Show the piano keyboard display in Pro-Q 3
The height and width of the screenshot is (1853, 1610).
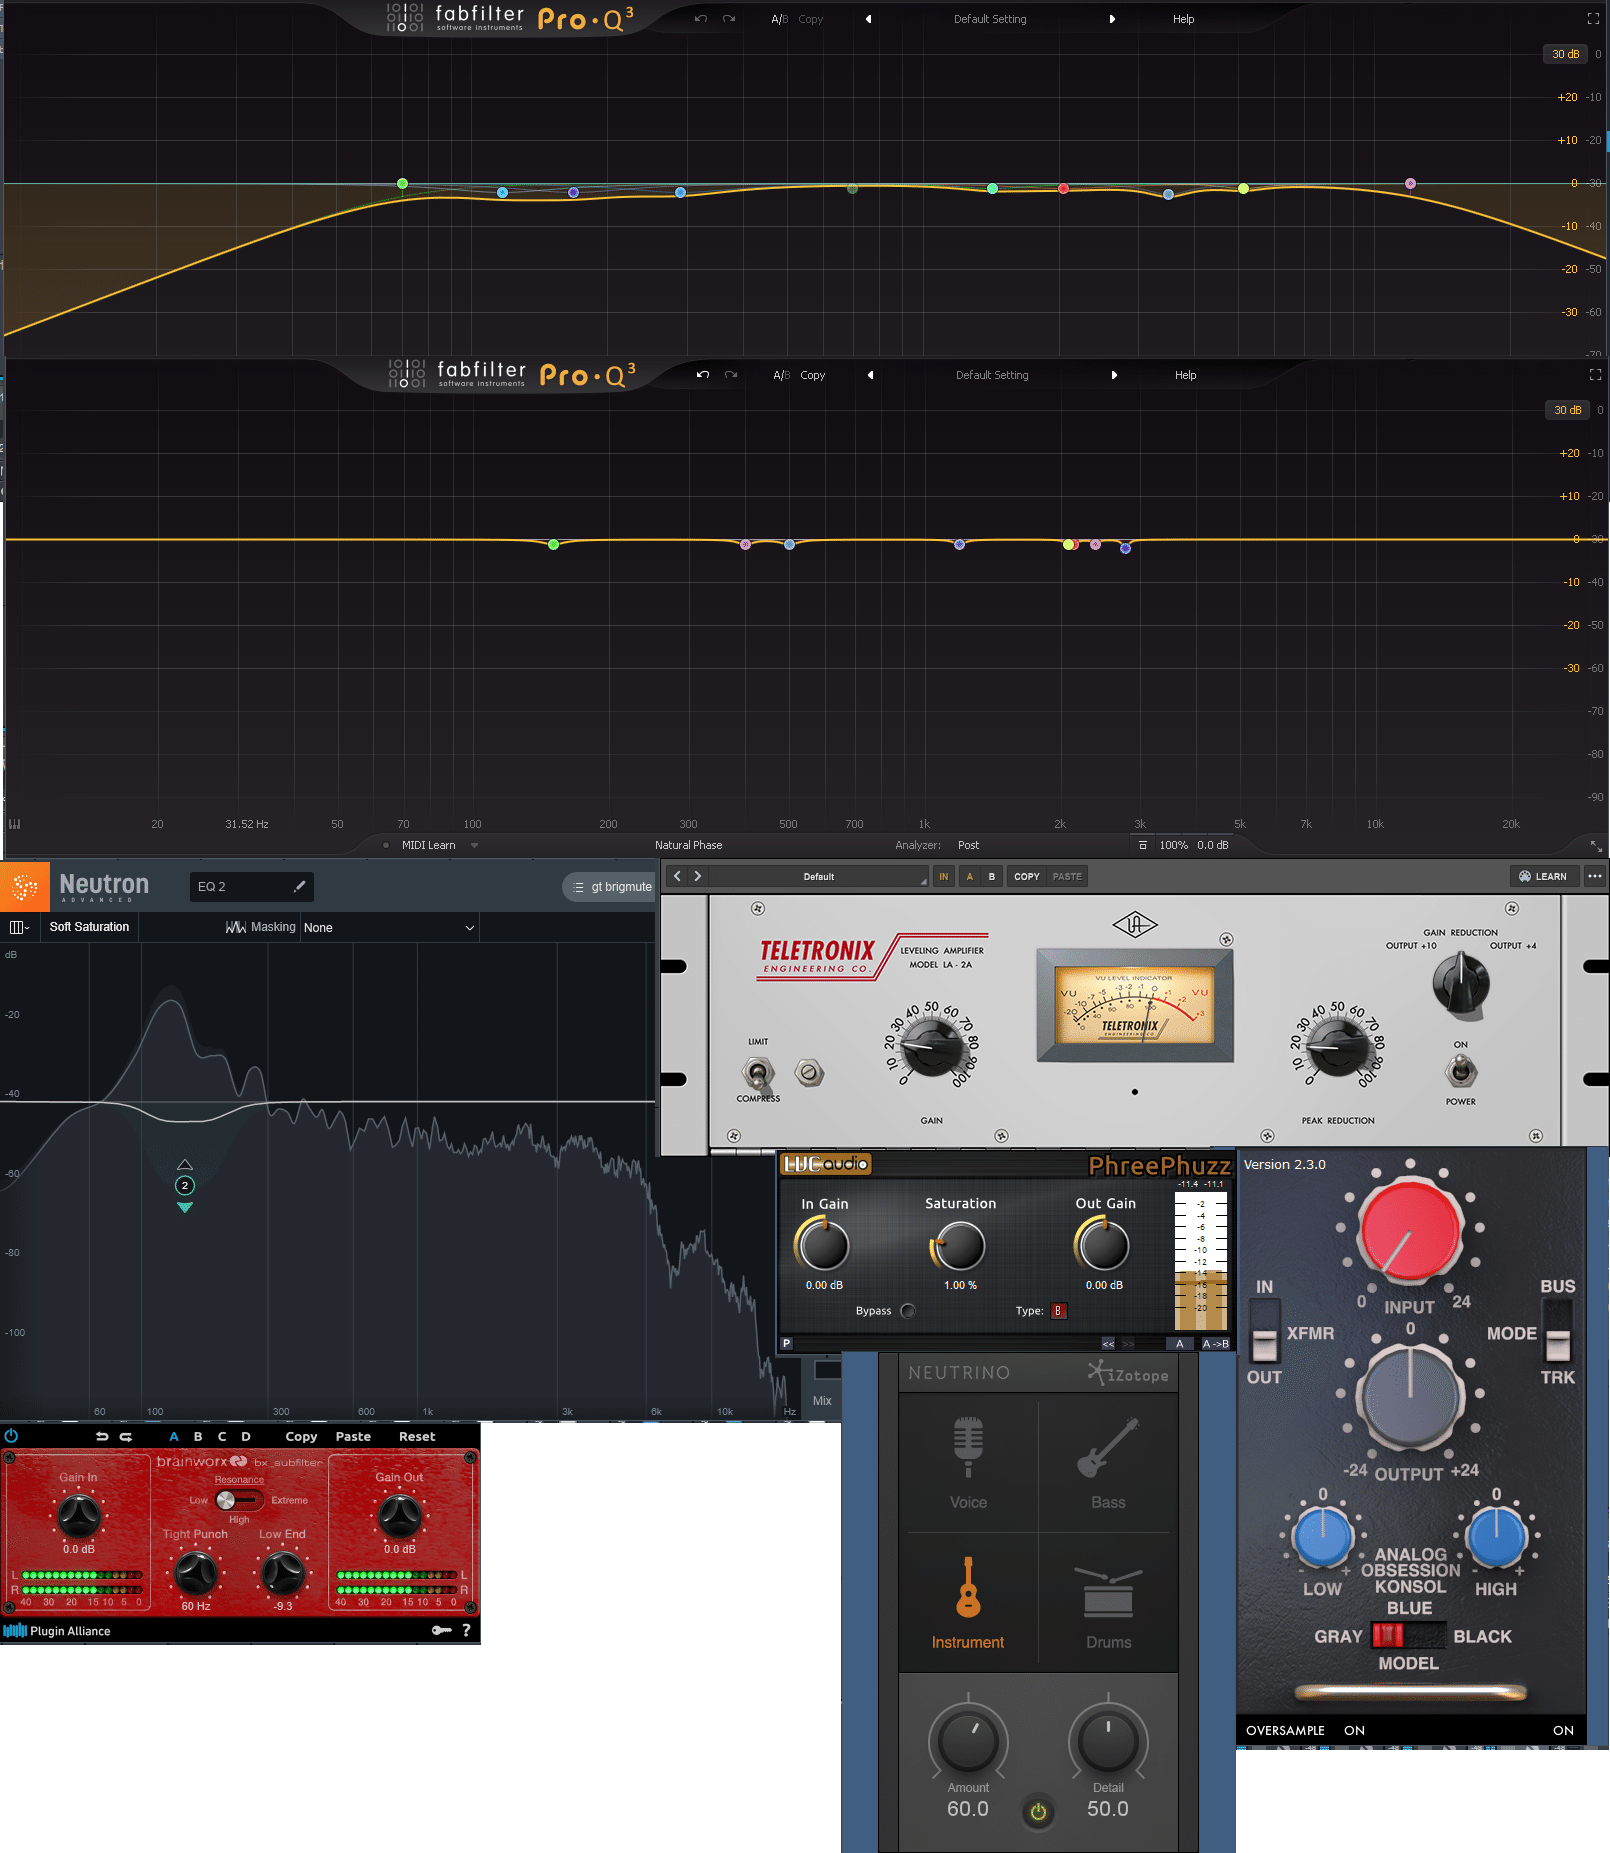15,824
